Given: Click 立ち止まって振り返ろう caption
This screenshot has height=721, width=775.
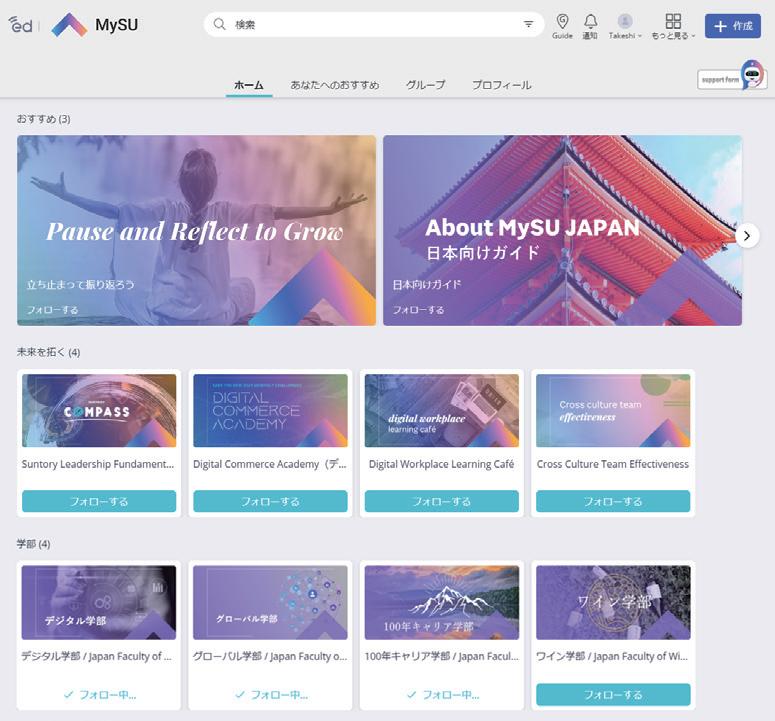Looking at the screenshot, I should 81,285.
